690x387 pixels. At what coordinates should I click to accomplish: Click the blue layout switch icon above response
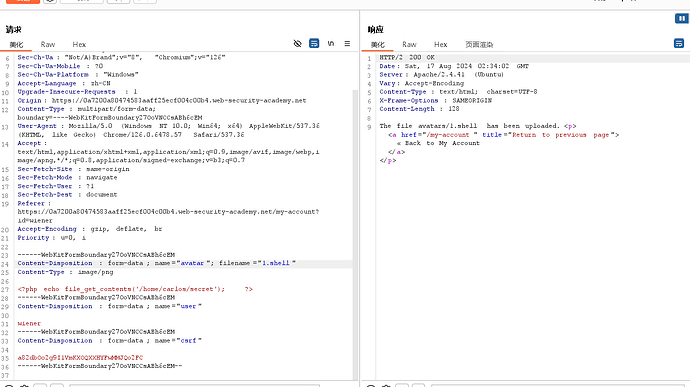[681, 18]
